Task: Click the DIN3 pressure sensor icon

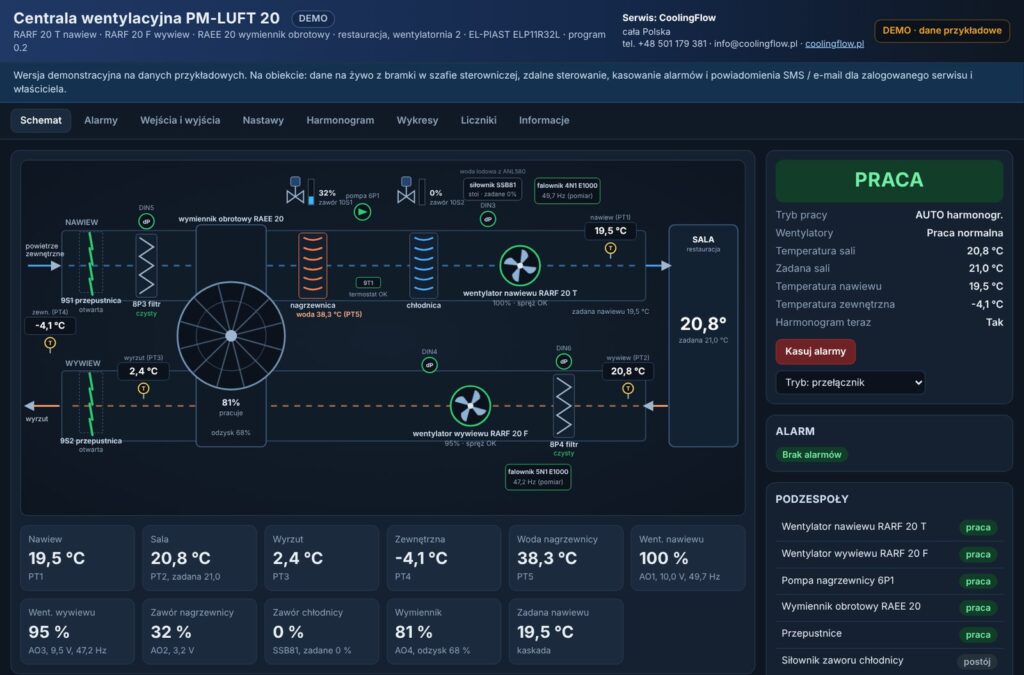Action: [488, 219]
